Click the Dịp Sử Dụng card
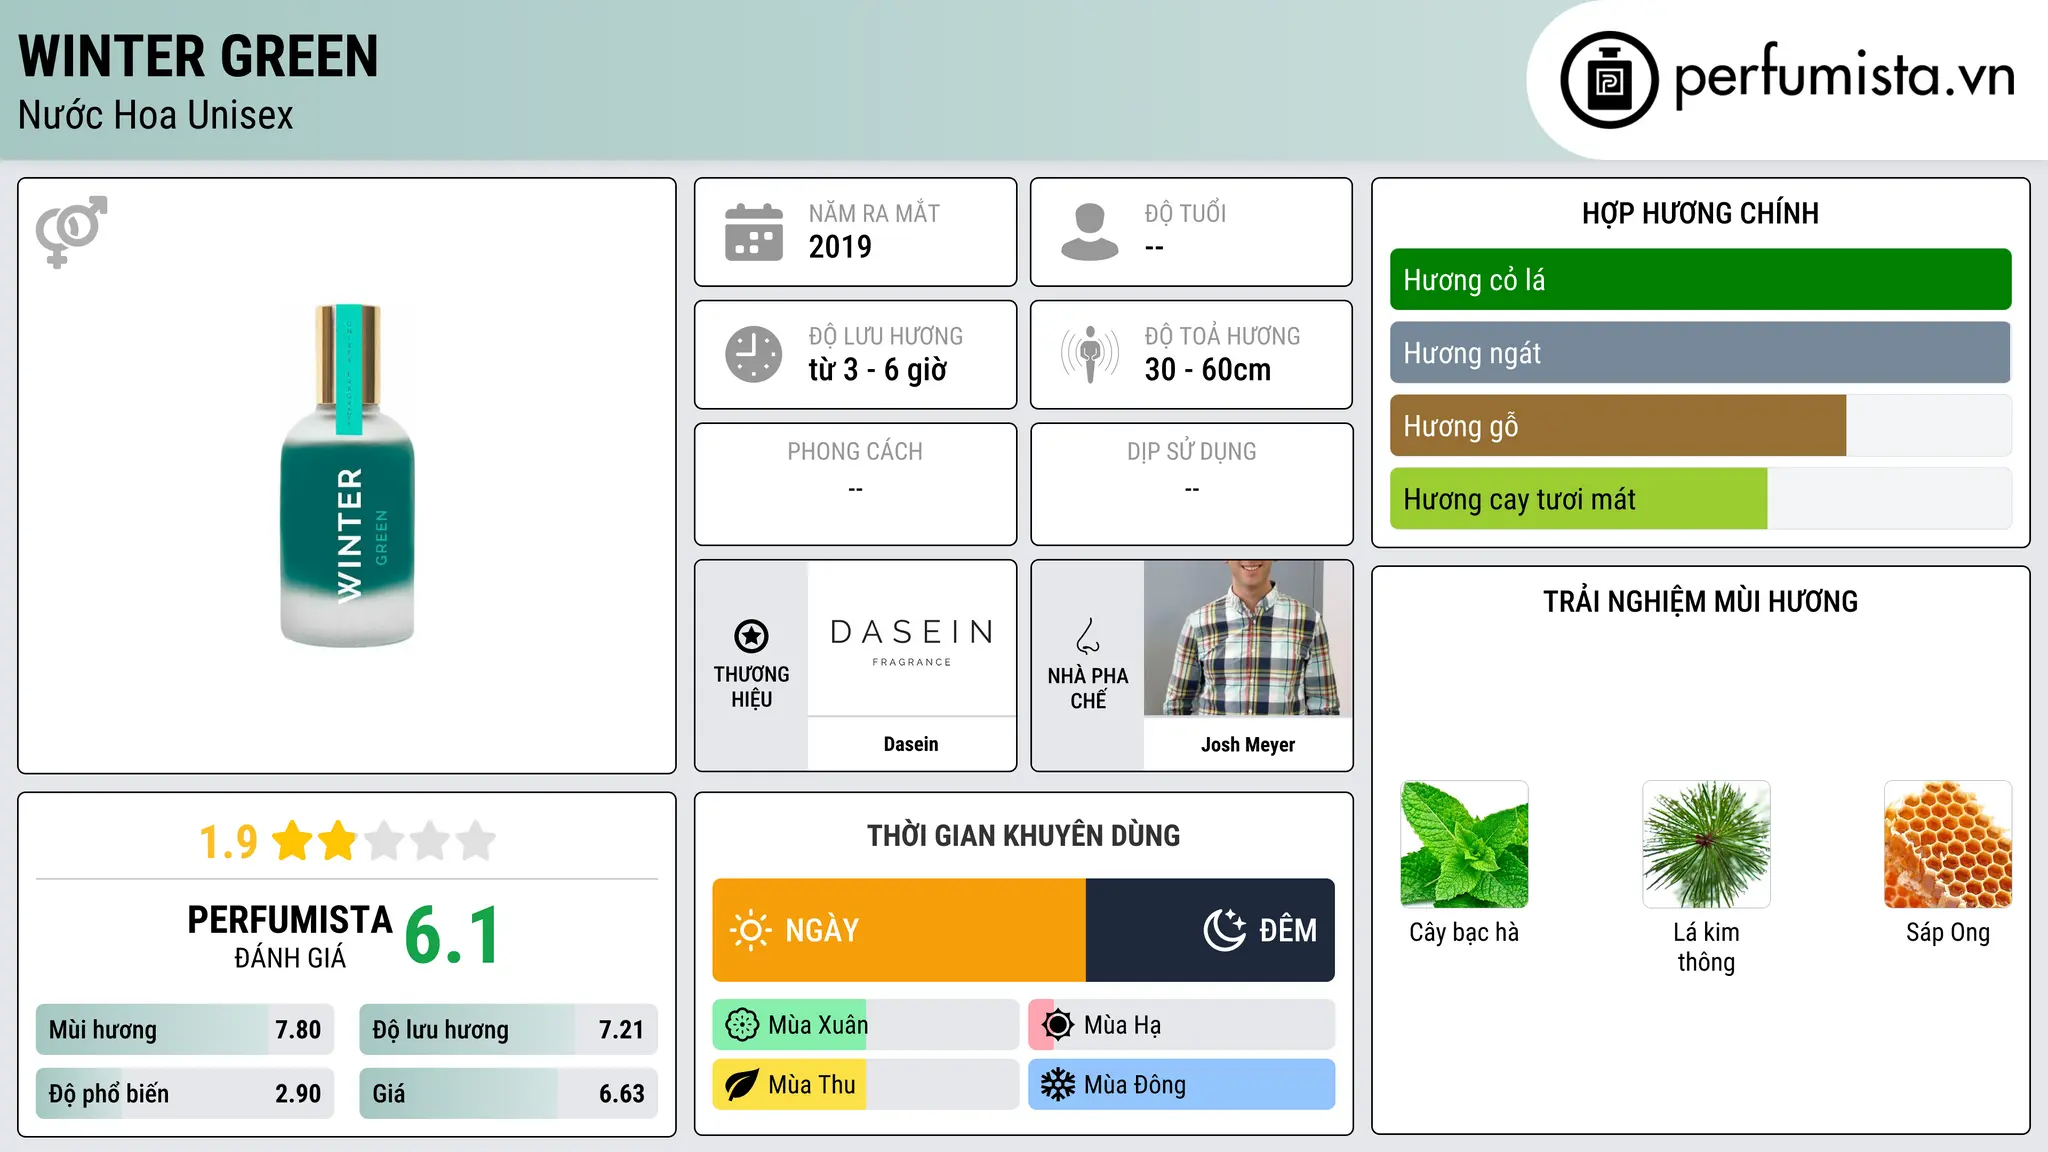 click(1191, 484)
